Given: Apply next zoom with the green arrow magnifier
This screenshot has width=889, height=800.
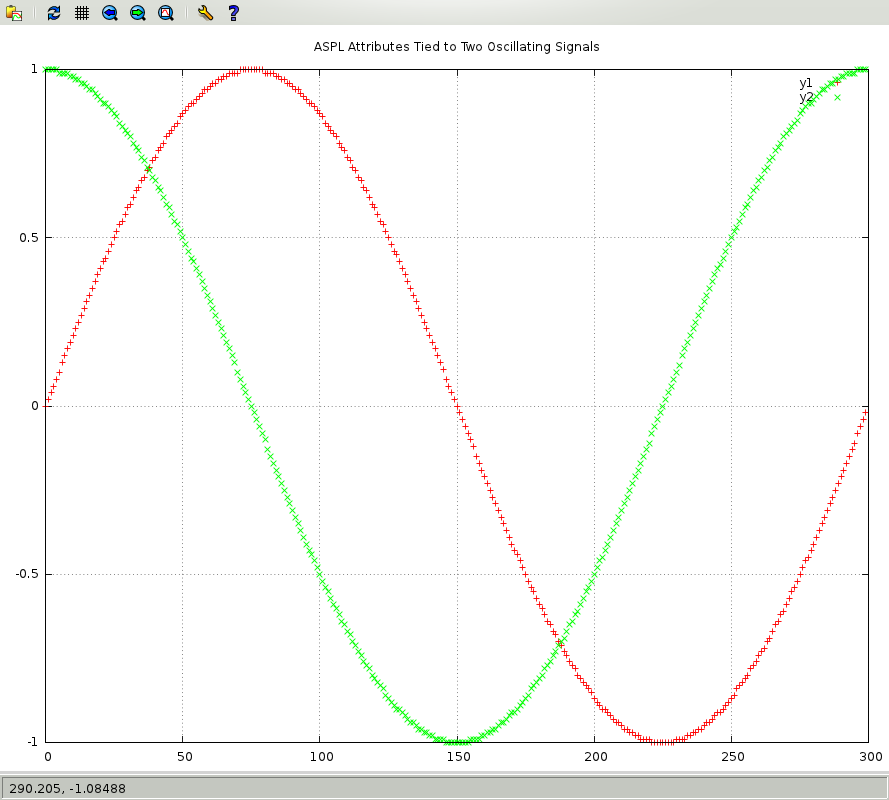Looking at the screenshot, I should (x=138, y=13).
